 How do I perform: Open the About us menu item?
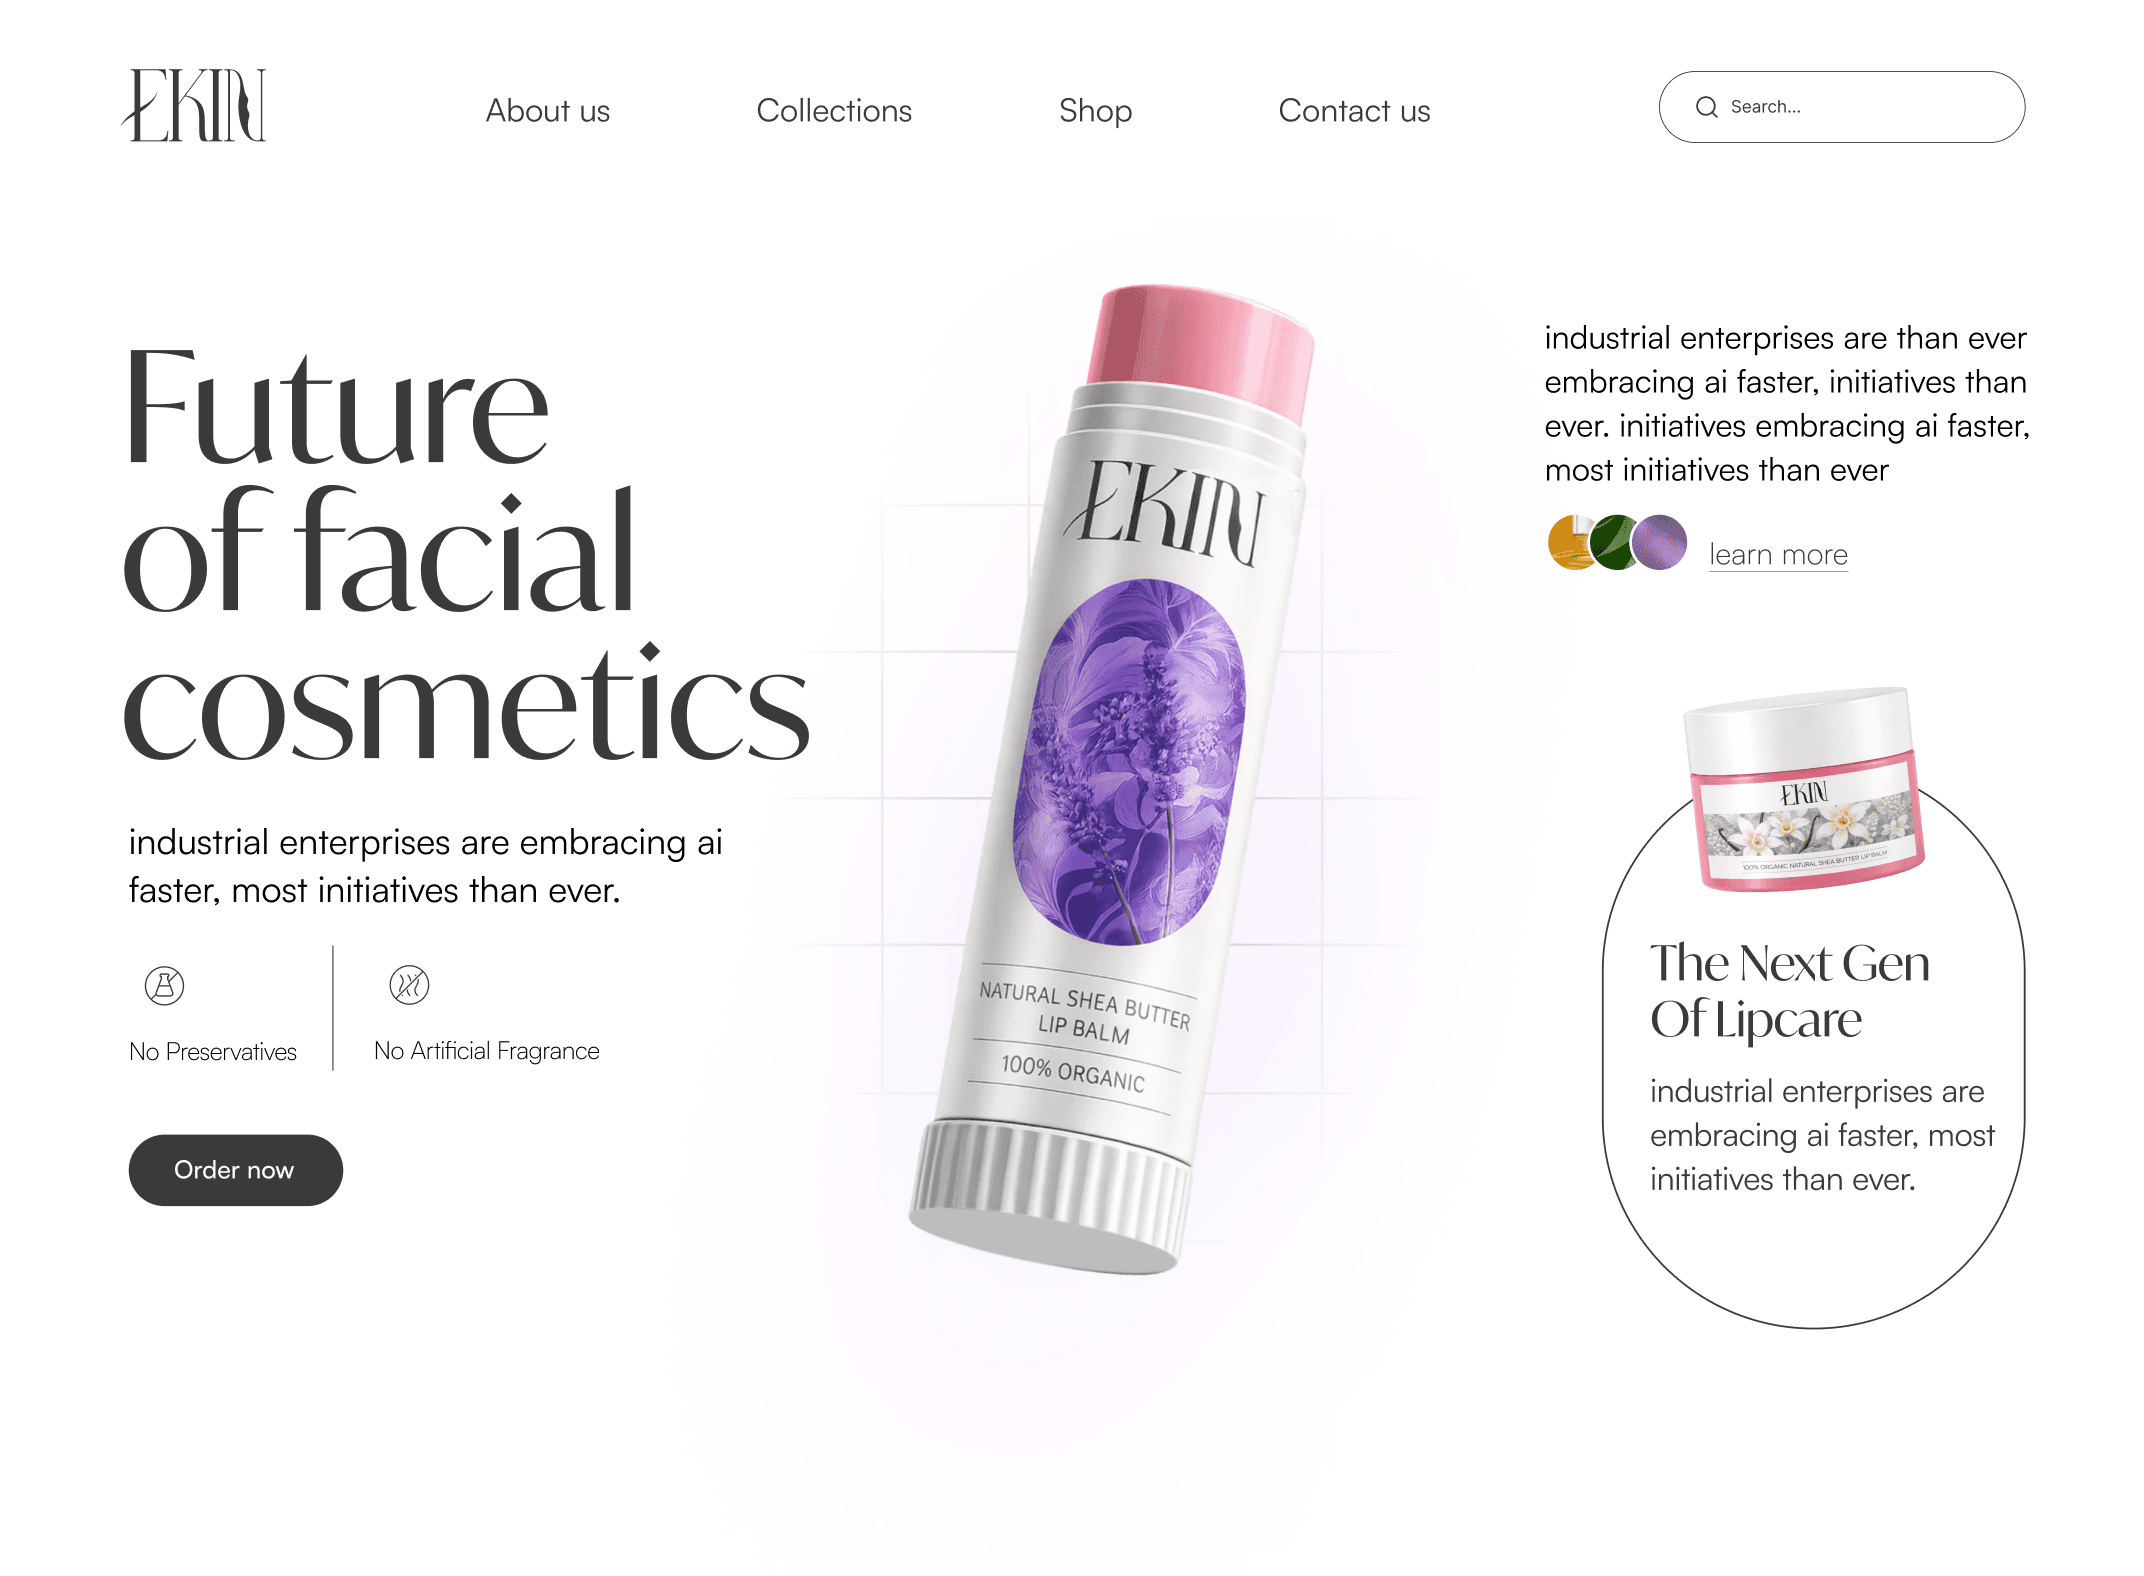[x=548, y=110]
